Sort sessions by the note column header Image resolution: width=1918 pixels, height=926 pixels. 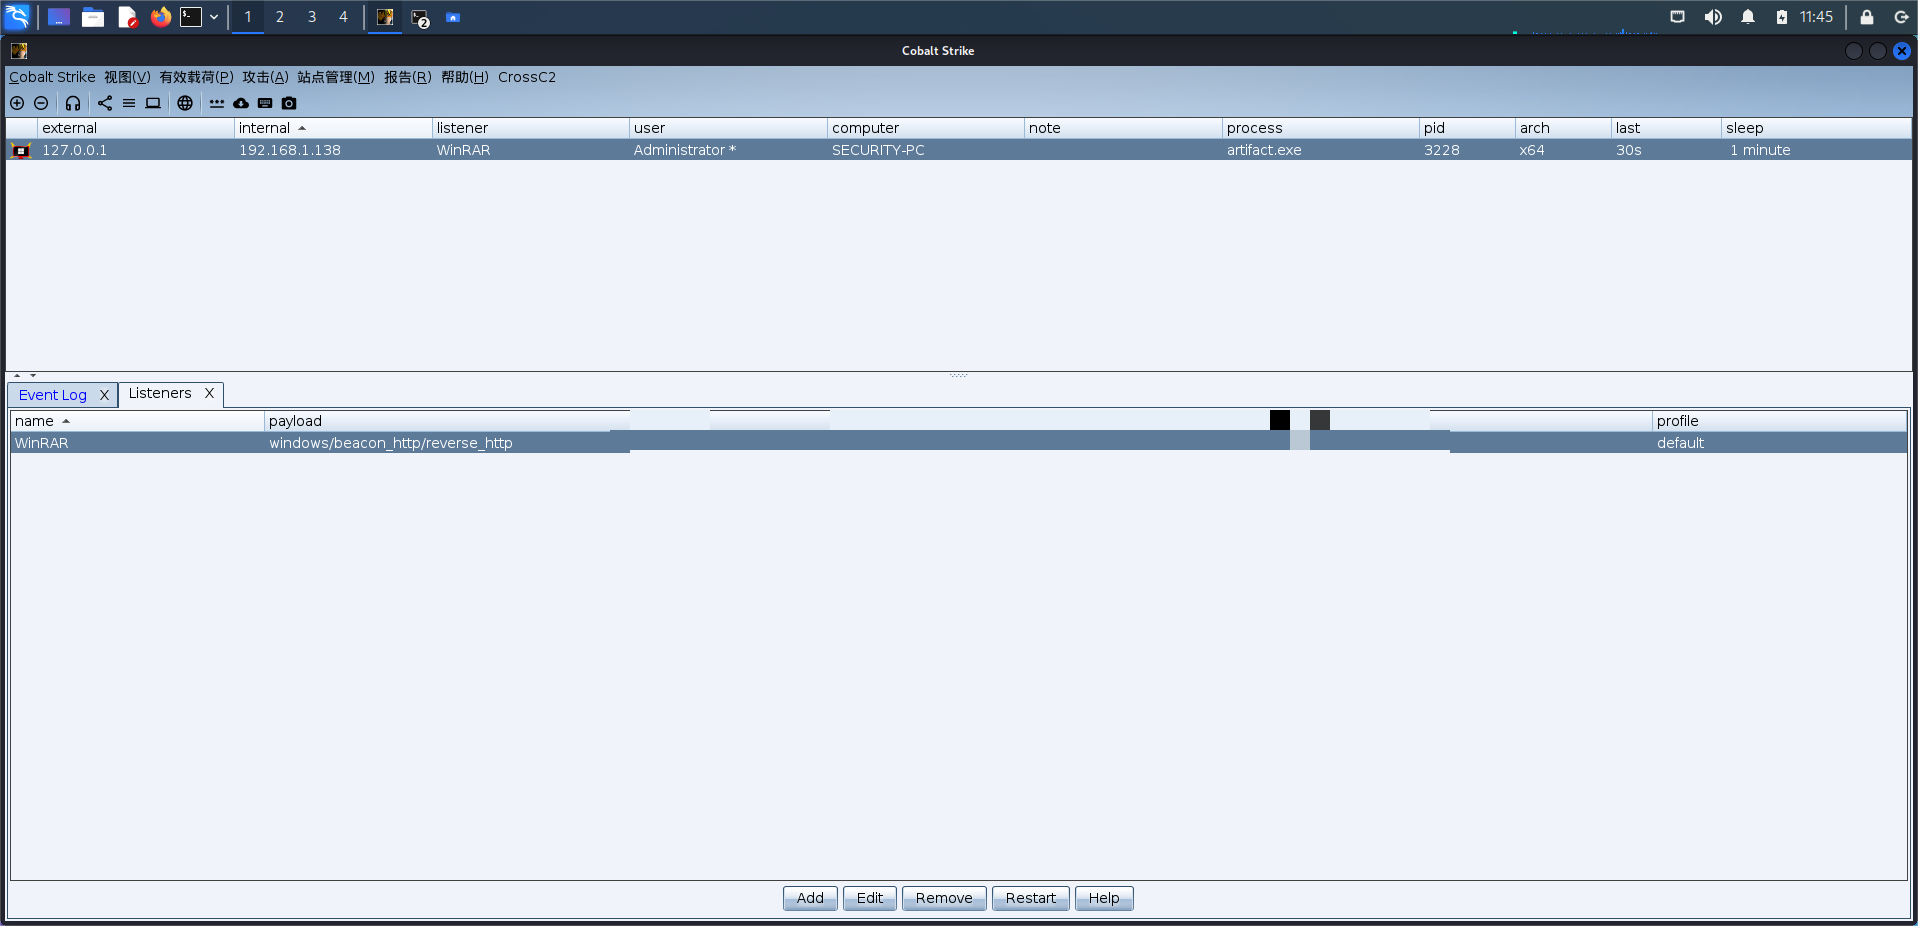click(x=1123, y=128)
